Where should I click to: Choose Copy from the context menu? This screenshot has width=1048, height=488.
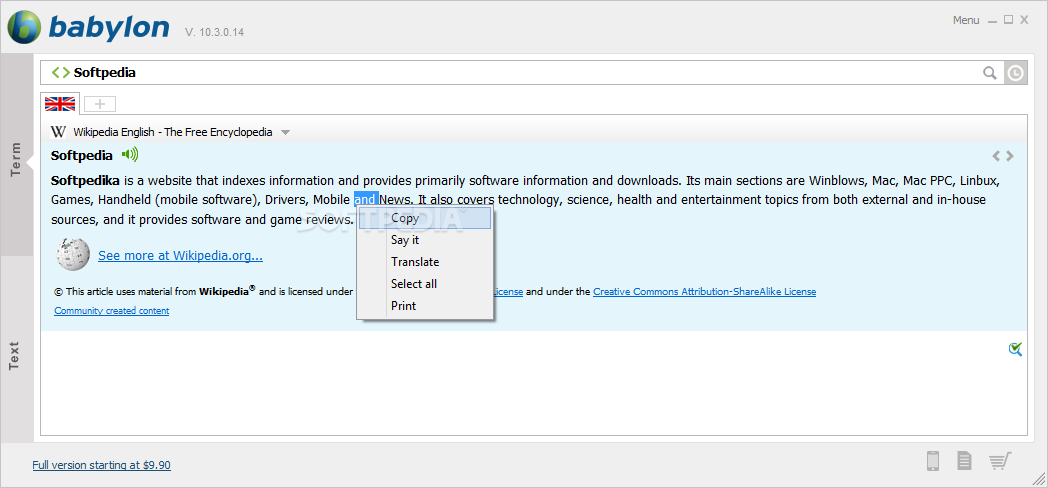coord(425,218)
